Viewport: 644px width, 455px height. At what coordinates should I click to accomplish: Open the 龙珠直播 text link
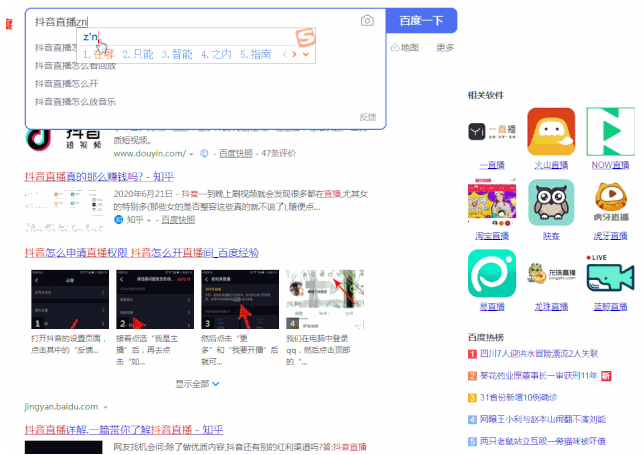click(551, 306)
